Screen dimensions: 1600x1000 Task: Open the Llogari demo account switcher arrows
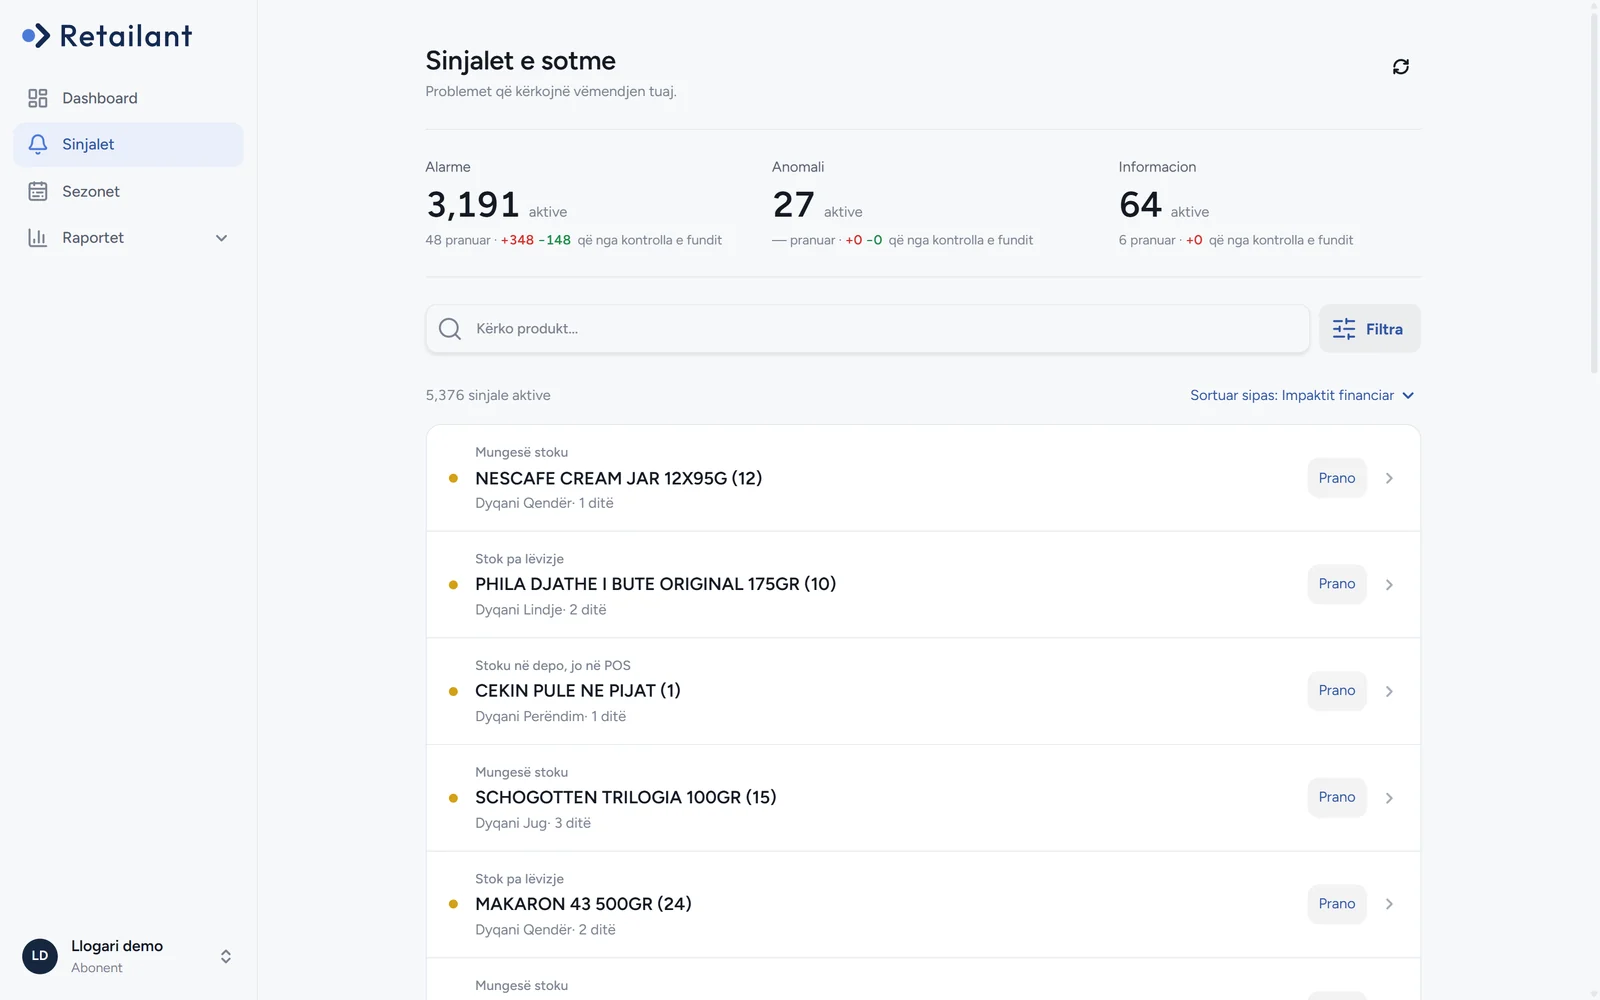pyautogui.click(x=226, y=957)
